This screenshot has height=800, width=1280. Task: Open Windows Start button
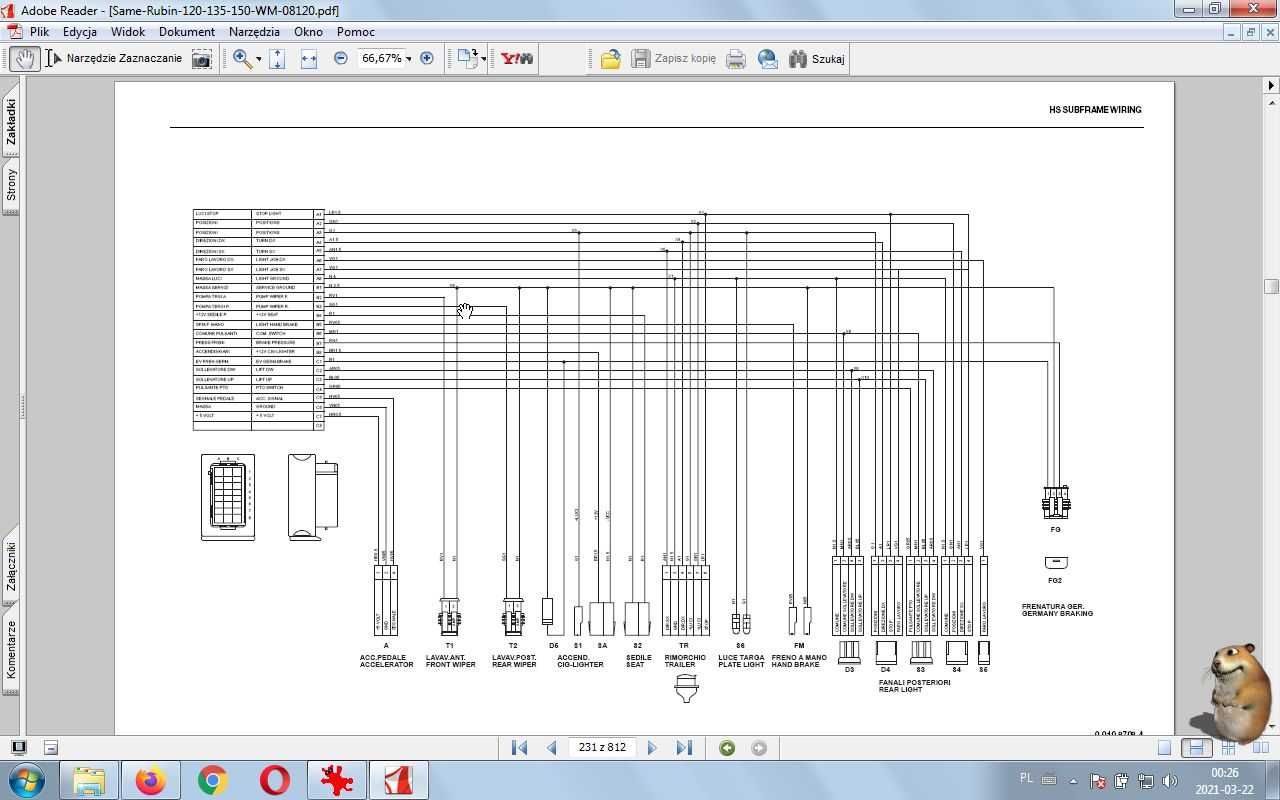click(x=26, y=780)
